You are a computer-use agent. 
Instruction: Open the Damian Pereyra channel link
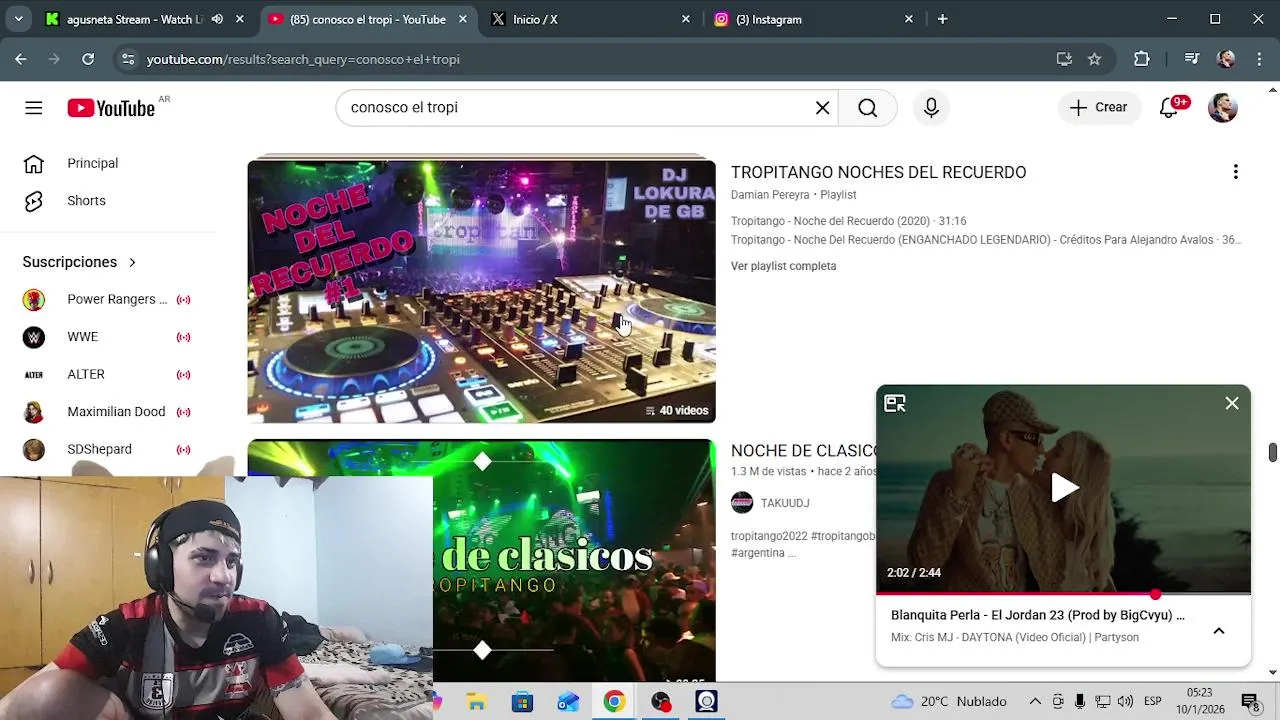770,195
